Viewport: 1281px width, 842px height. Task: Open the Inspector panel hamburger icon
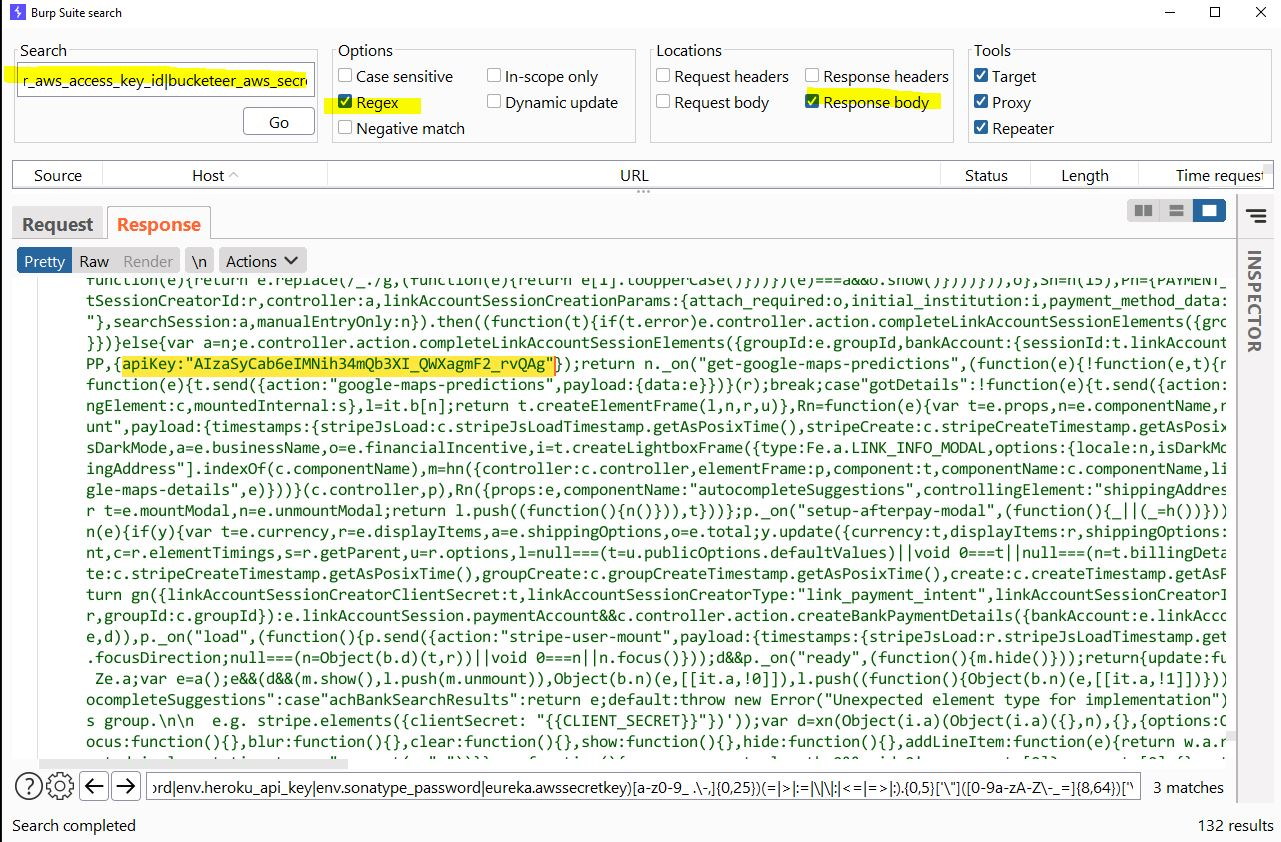click(1257, 216)
